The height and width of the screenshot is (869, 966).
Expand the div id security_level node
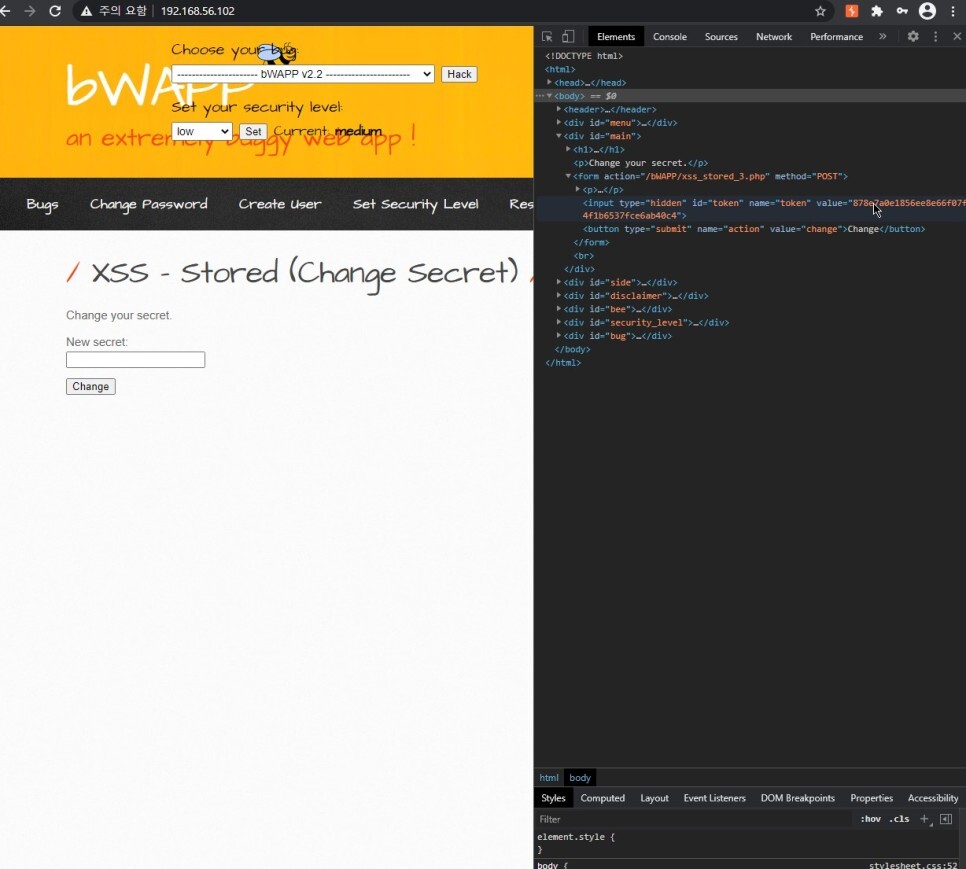559,322
